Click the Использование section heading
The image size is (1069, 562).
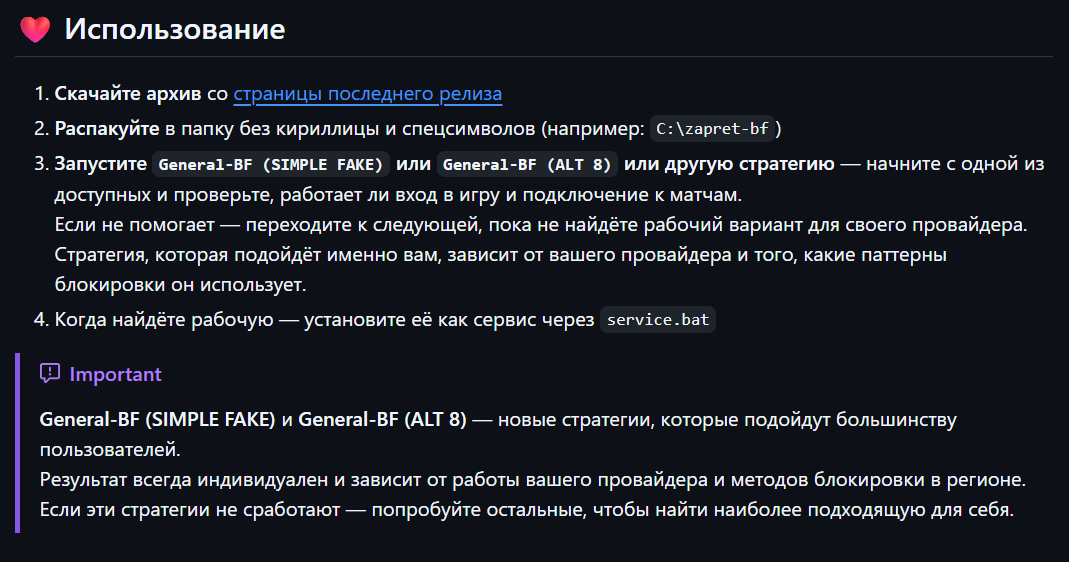175,29
